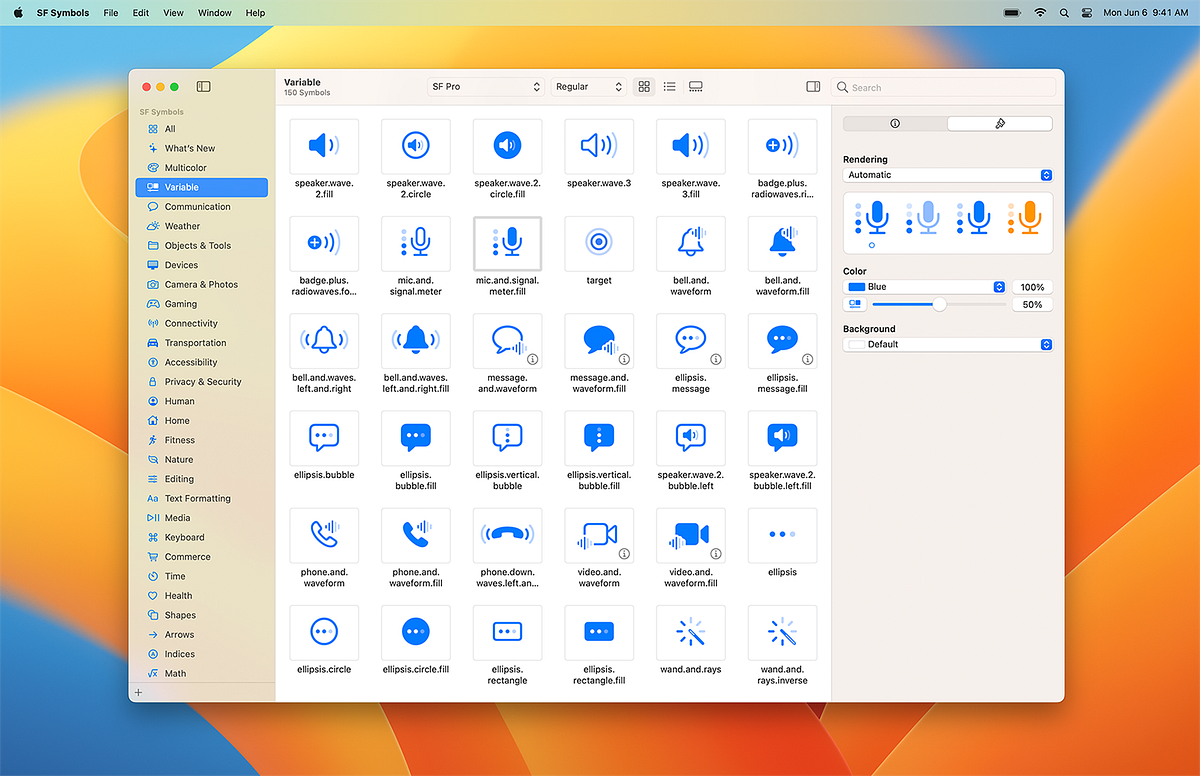
Task: Select the speaker.wave.2.fill symbol
Action: (x=323, y=146)
